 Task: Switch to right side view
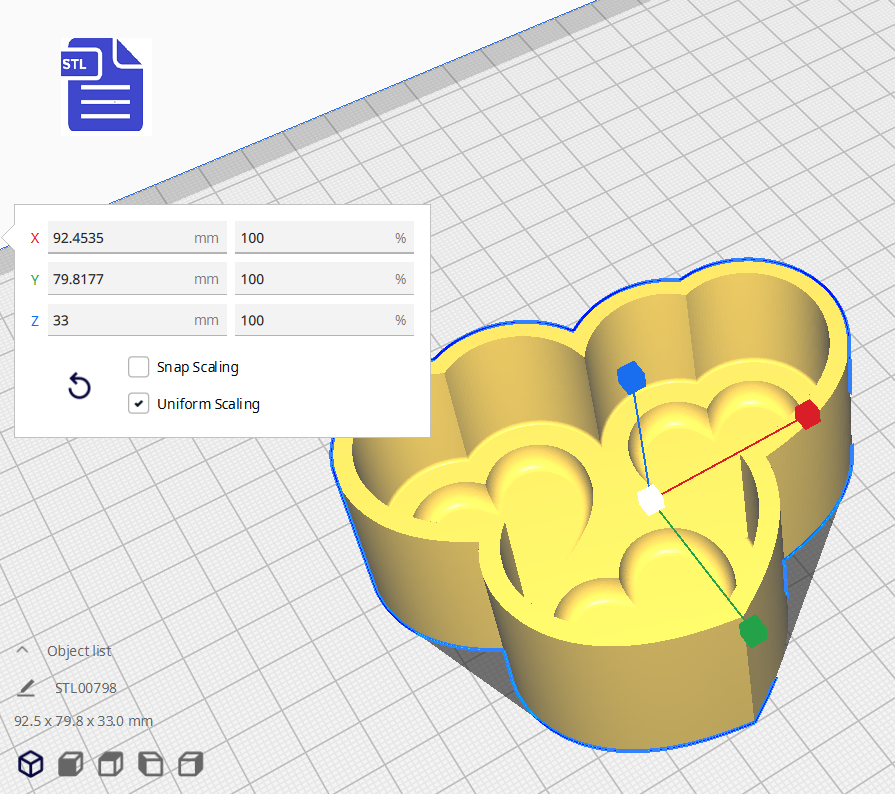click(x=189, y=763)
